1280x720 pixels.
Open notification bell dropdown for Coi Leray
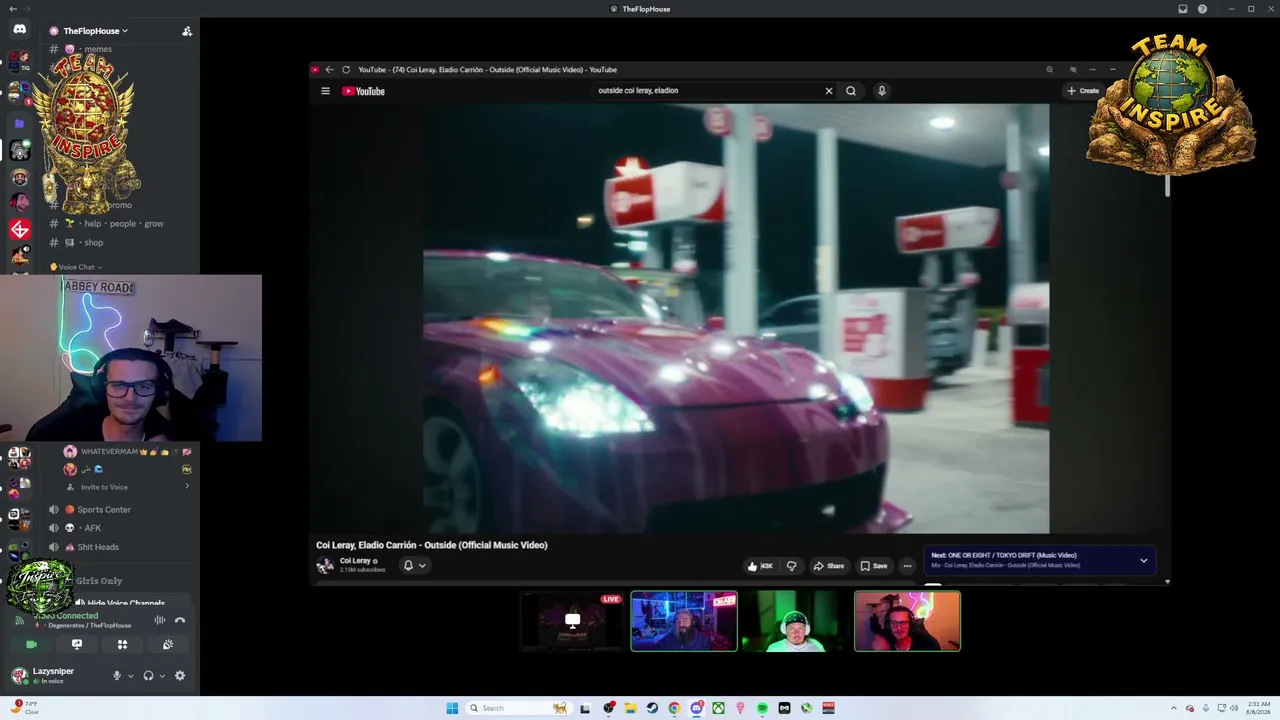pos(414,566)
